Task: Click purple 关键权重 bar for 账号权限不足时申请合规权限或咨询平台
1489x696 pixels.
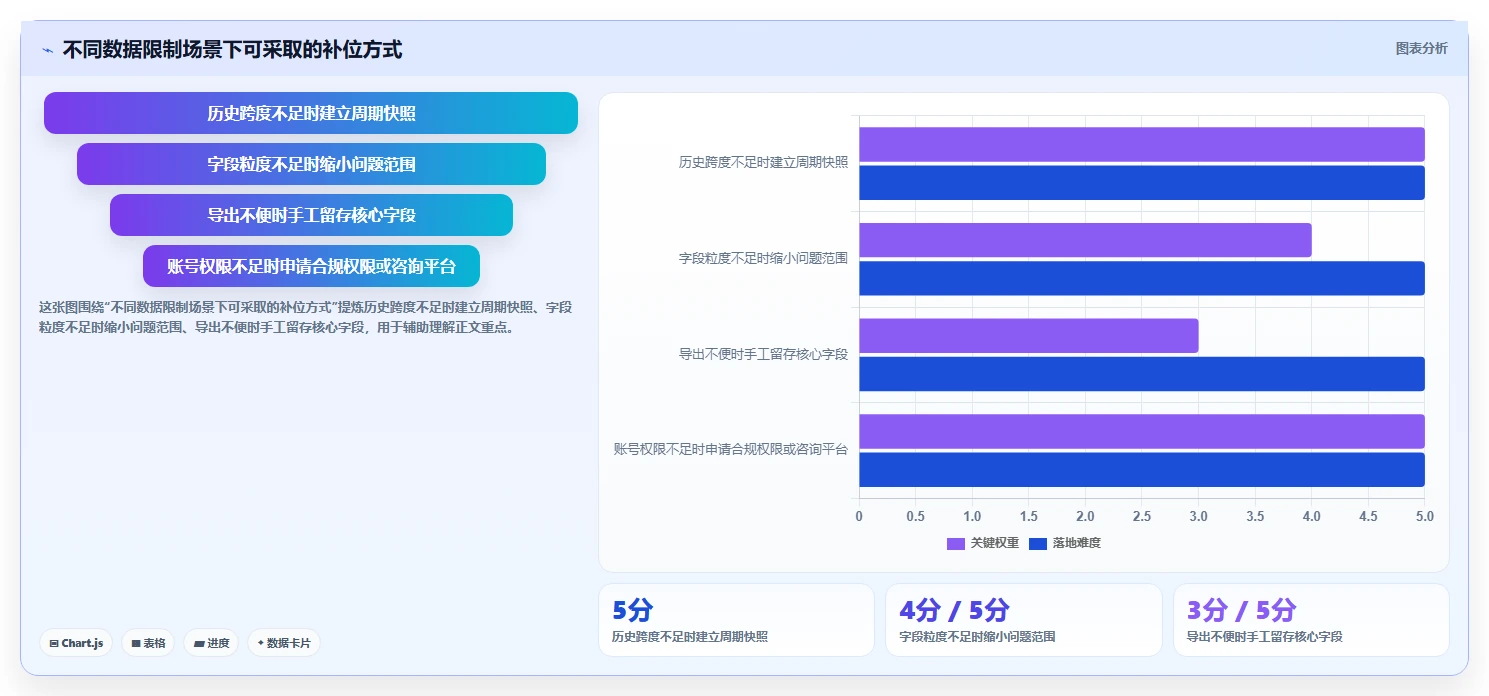Action: 1141,431
